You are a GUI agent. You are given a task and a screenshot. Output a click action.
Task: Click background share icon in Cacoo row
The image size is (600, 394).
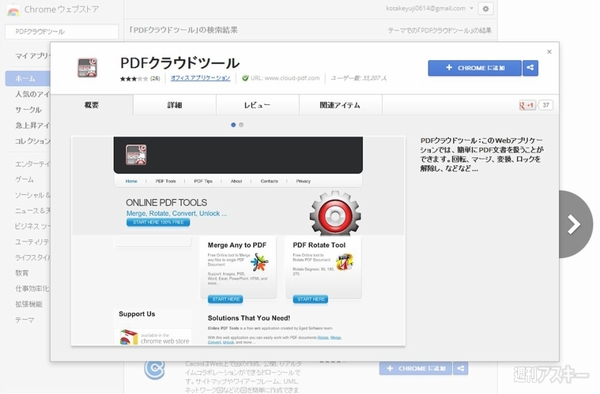pos(461,368)
